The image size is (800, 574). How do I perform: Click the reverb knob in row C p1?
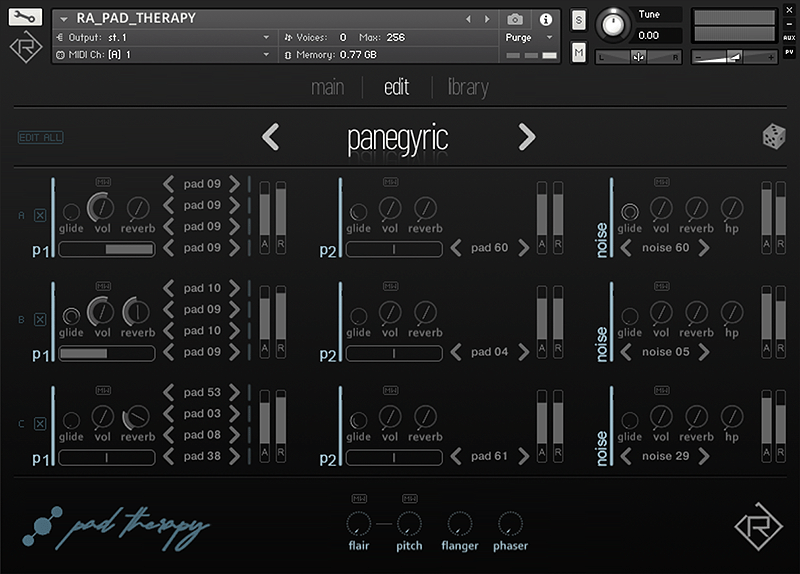point(137,417)
